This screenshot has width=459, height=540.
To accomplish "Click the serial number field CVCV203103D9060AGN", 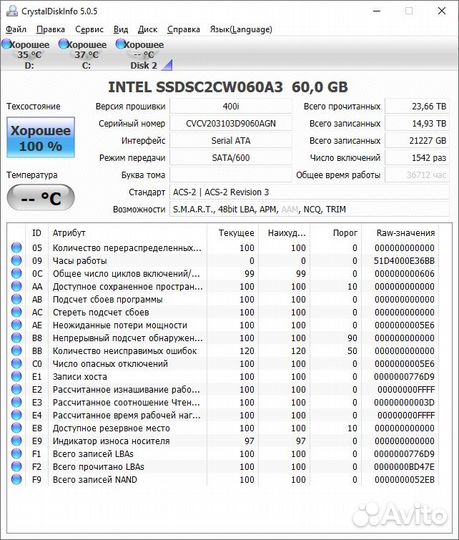I will tap(231, 124).
